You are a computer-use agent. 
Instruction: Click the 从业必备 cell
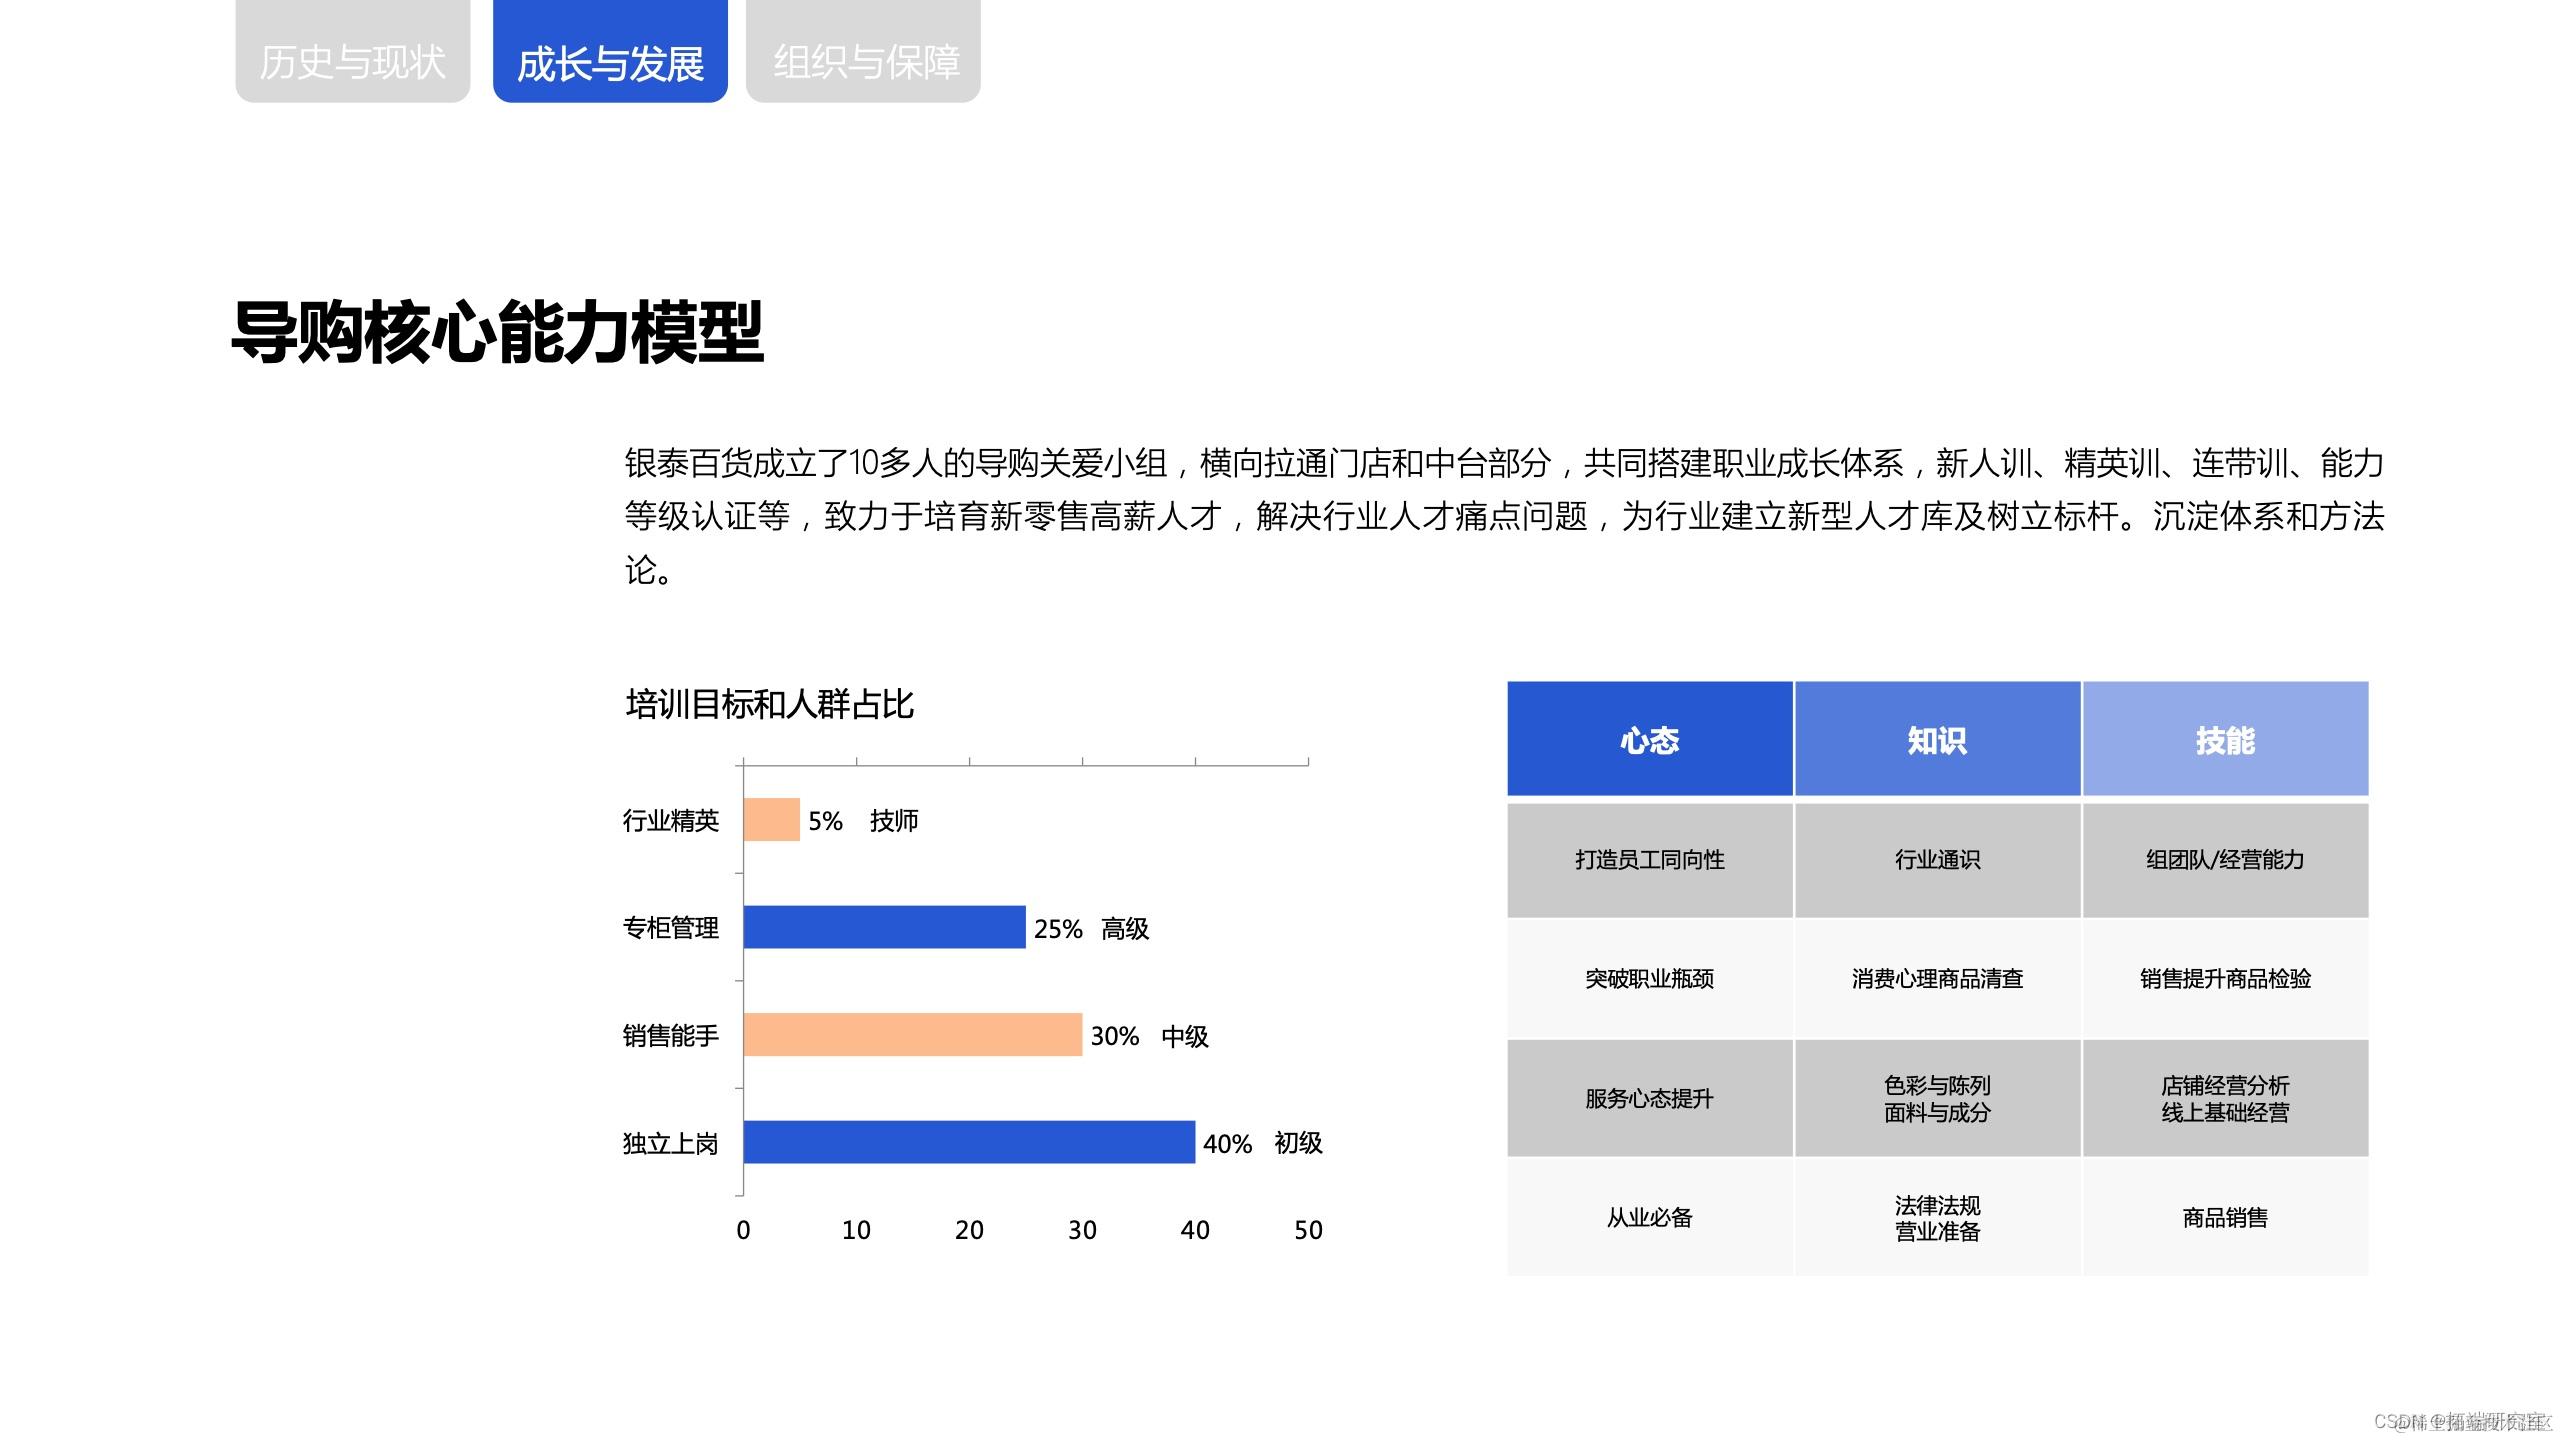point(1649,1217)
